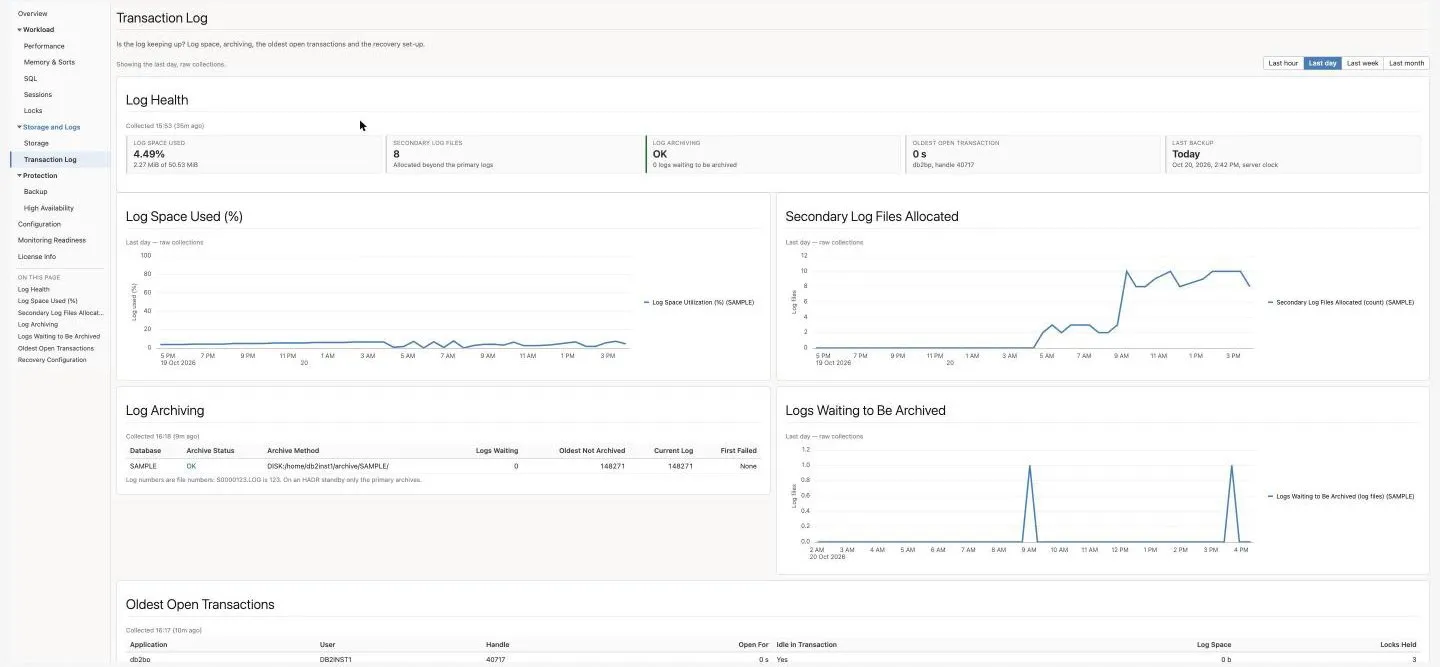Click the Oldest Open Transaction 0 s card
The width and height of the screenshot is (1440, 667).
click(1033, 154)
